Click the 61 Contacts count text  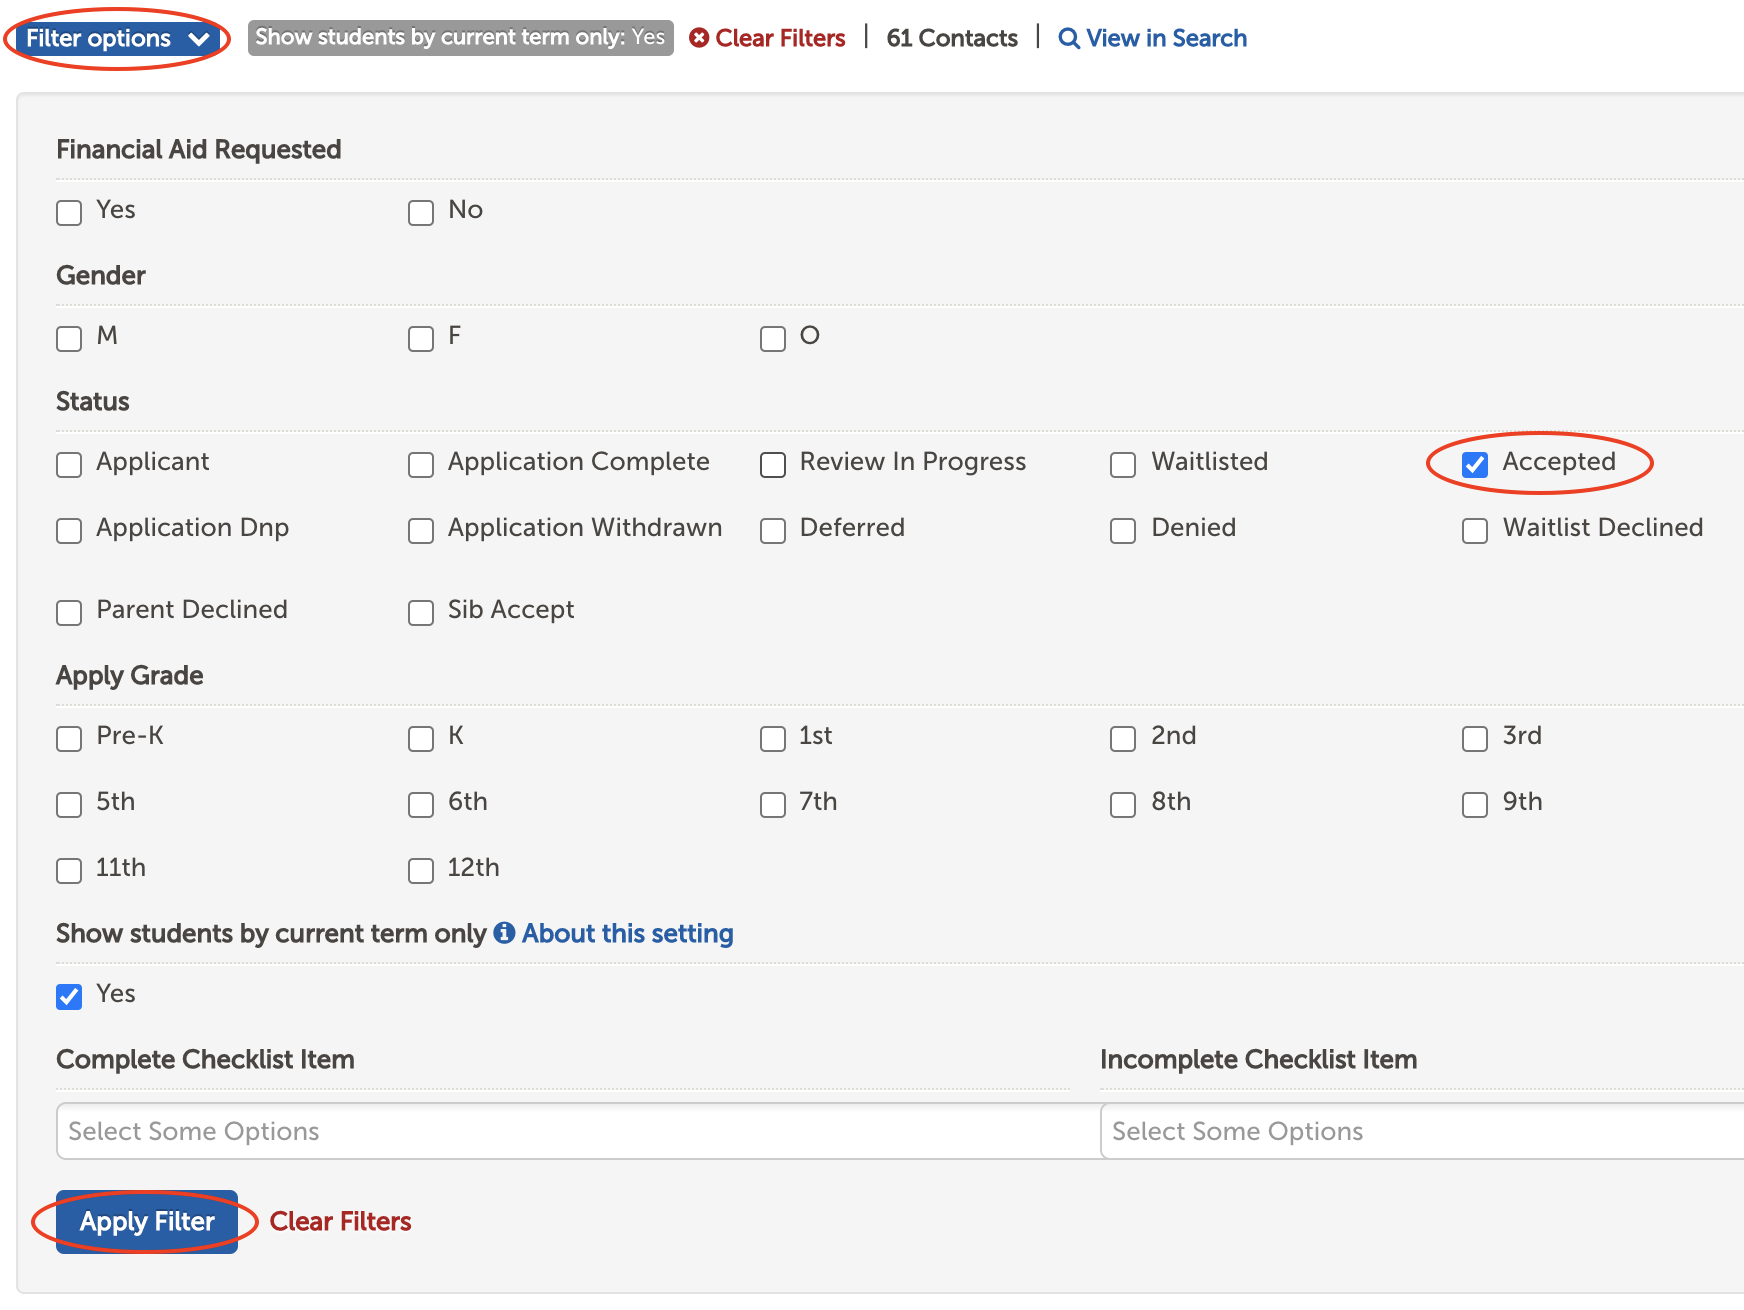click(x=952, y=38)
